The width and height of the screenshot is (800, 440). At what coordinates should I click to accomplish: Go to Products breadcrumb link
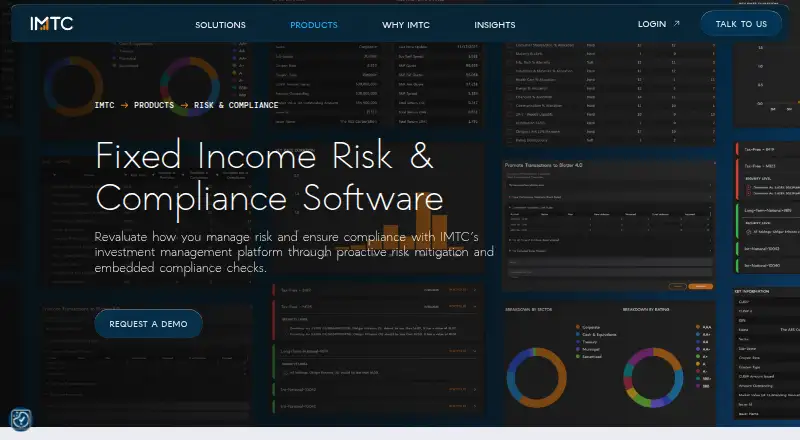154,105
